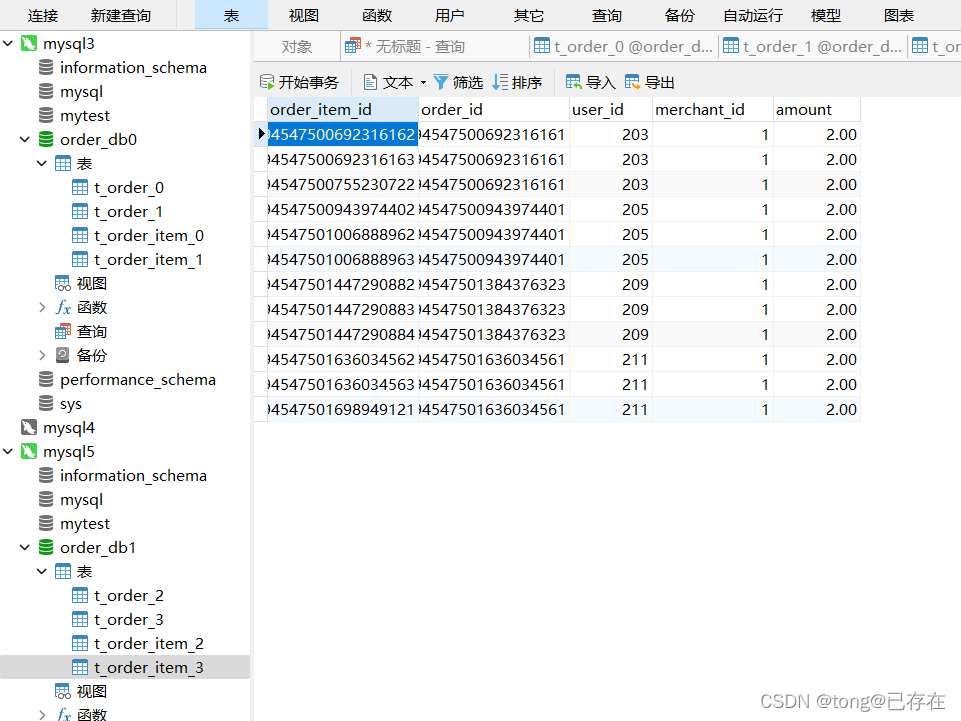This screenshot has width=961, height=721.
Task: Click the mysql5 connection icon
Action: tap(29, 452)
